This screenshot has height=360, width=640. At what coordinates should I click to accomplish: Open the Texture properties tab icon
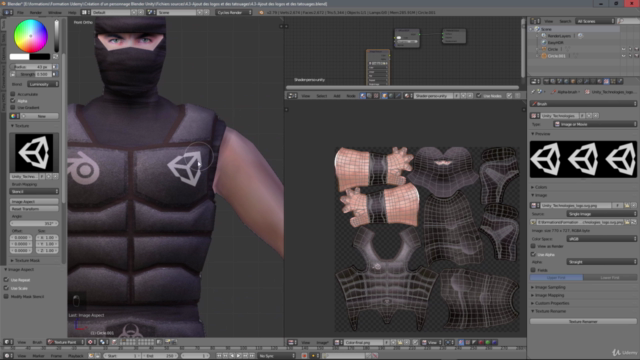pyautogui.click(x=607, y=82)
